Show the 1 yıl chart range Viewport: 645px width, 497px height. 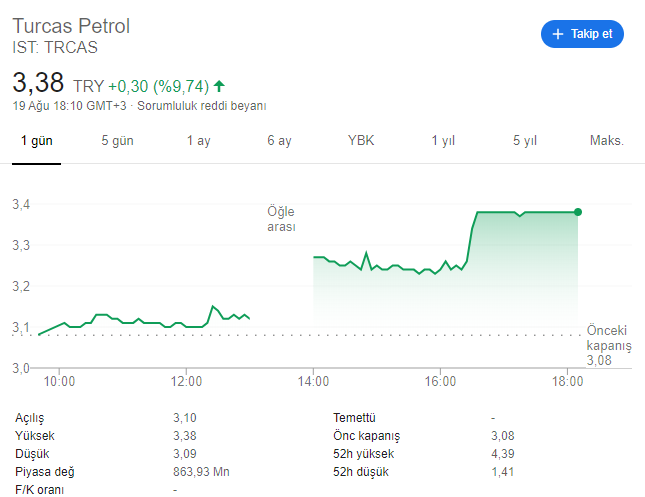click(x=443, y=141)
